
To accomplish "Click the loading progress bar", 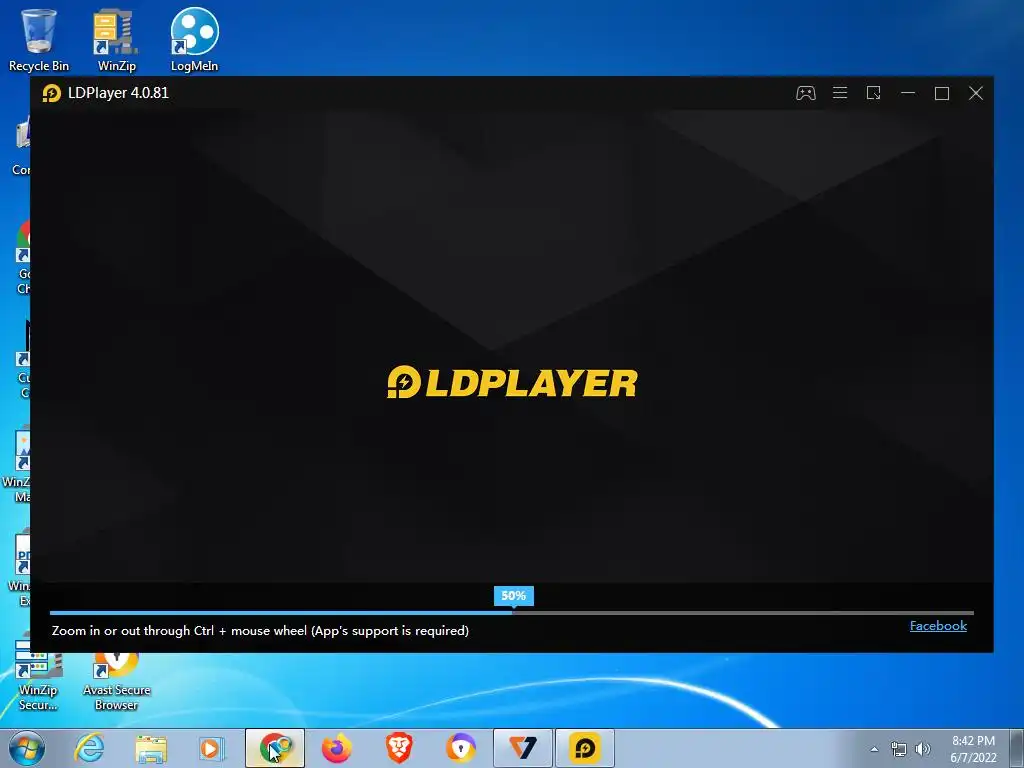I will pos(511,613).
